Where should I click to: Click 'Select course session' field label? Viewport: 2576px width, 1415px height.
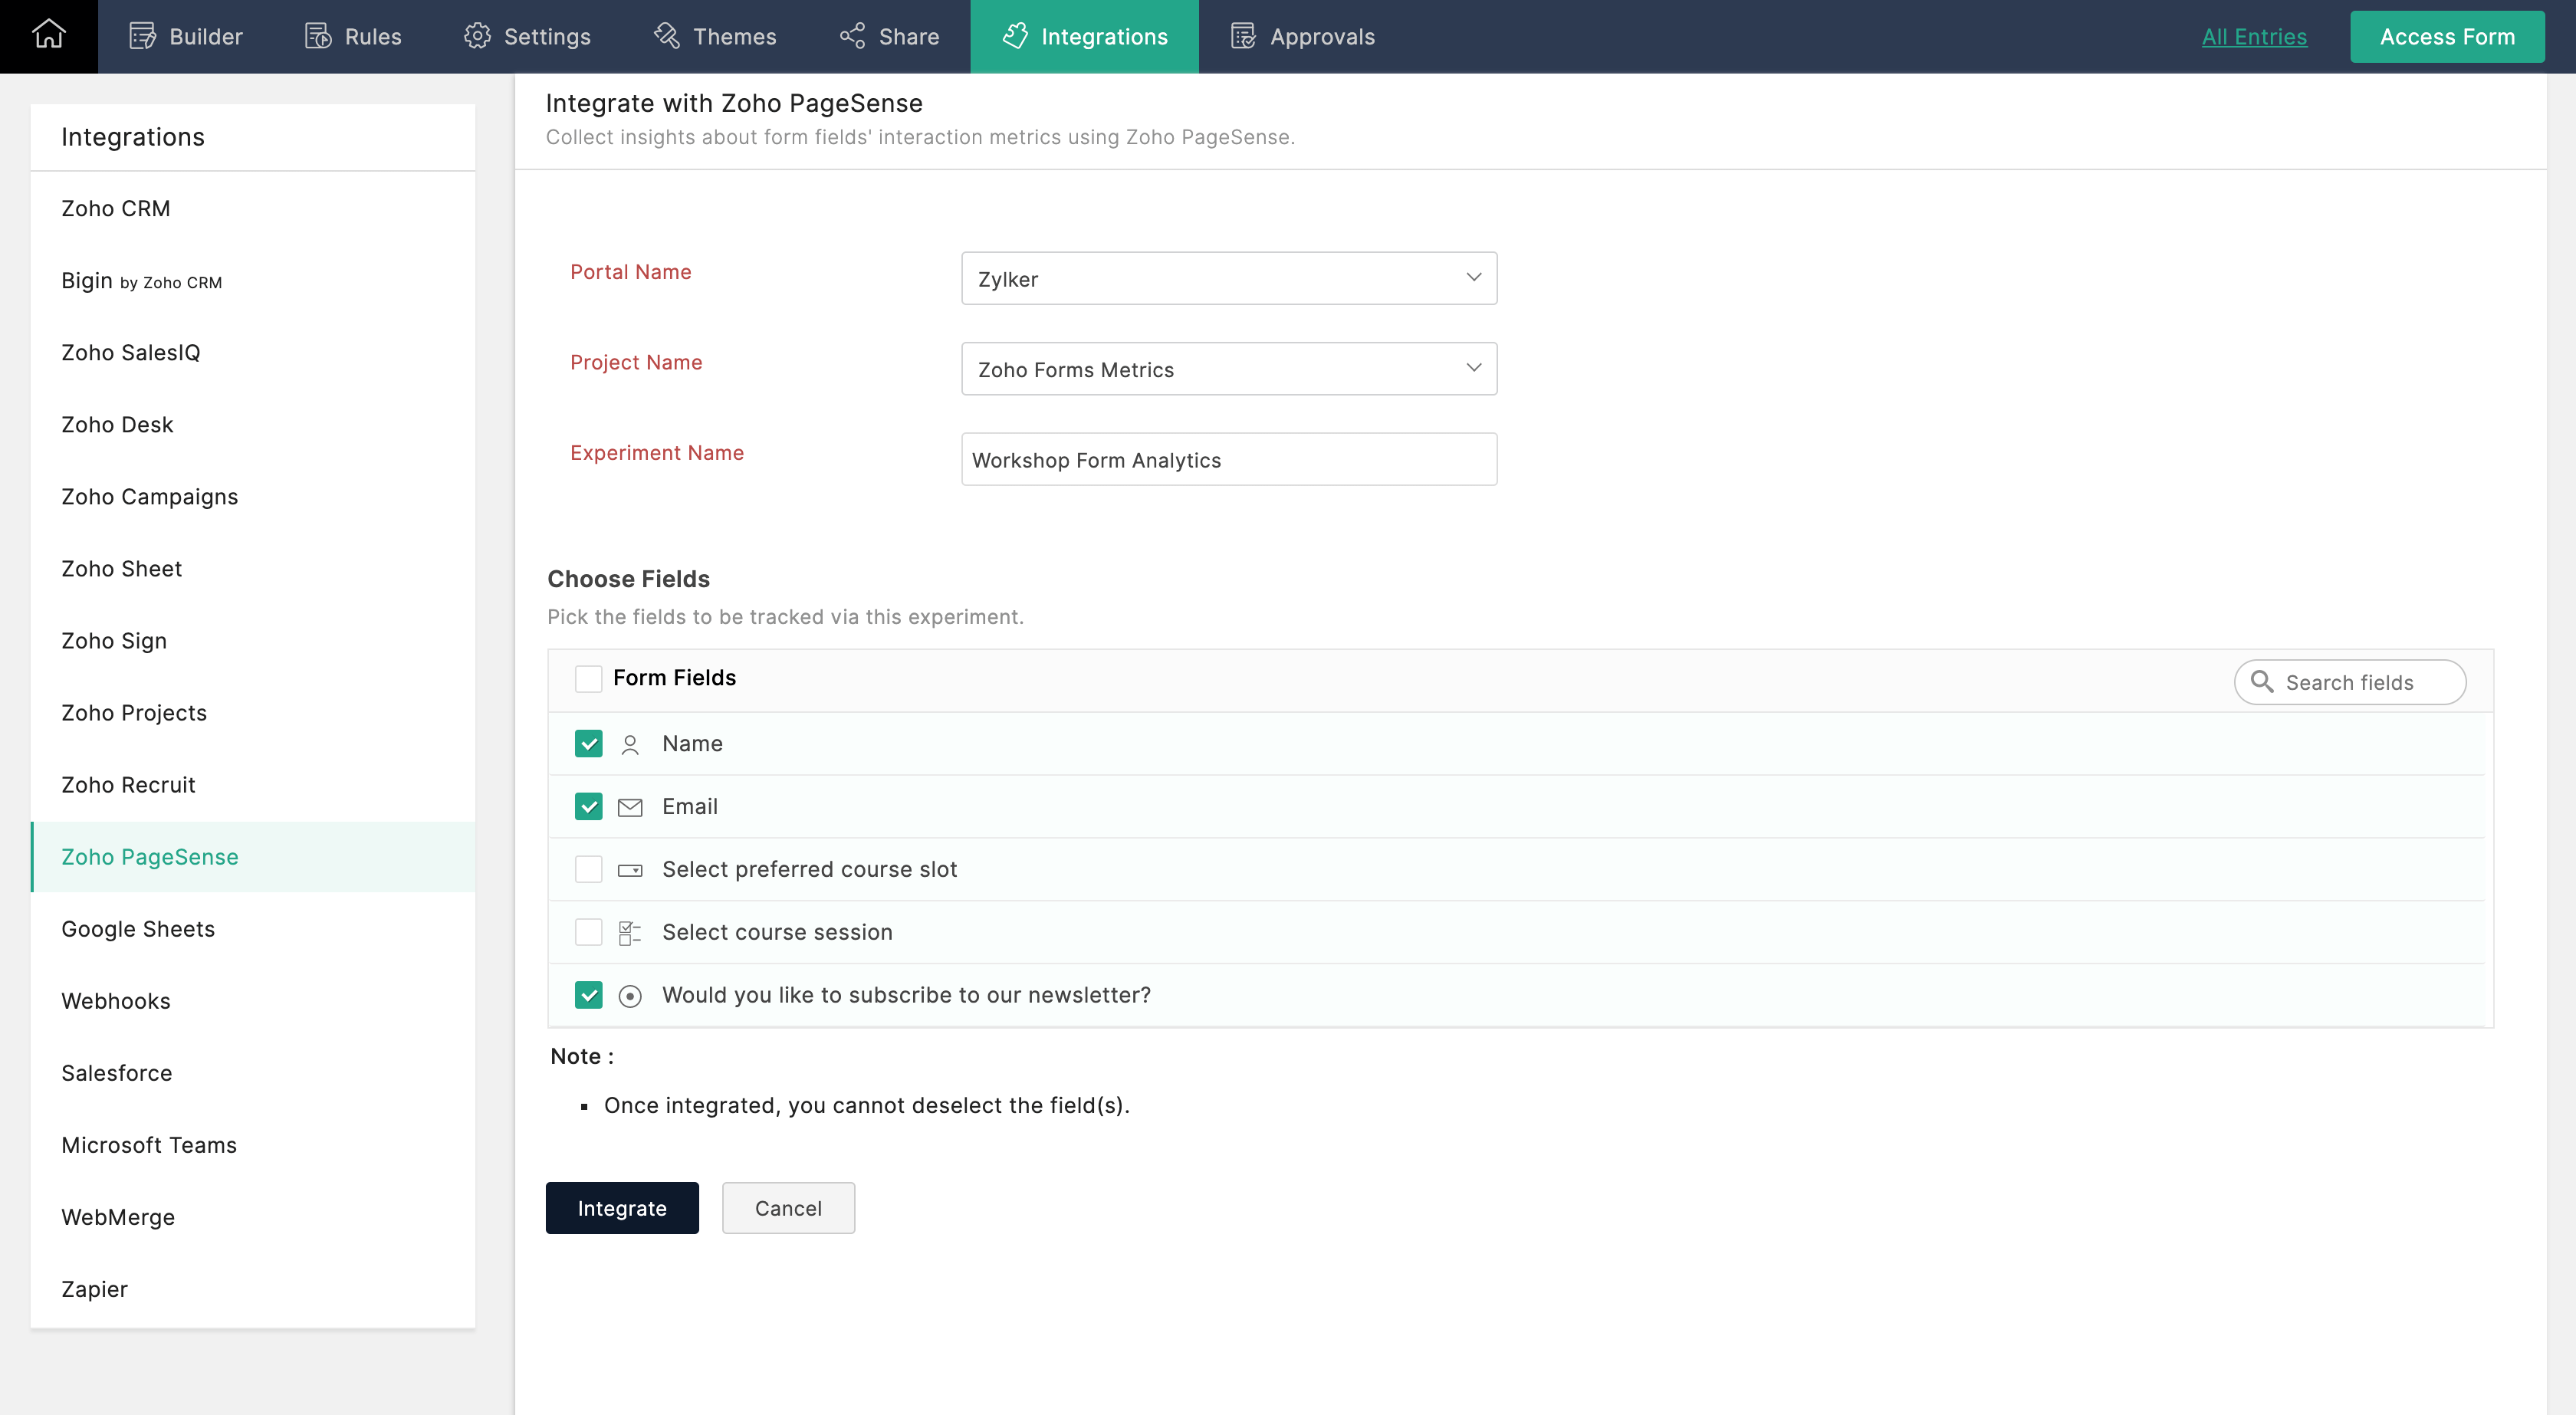click(777, 932)
